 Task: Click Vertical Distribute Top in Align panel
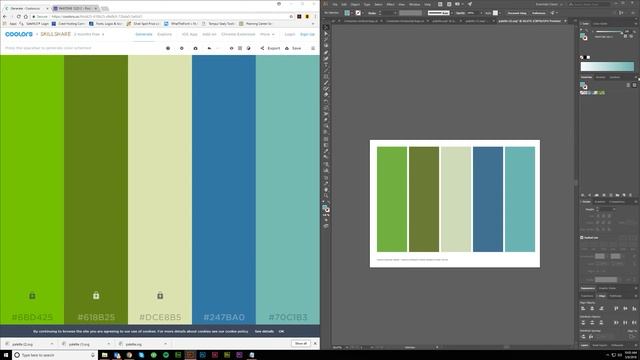tap(583, 322)
